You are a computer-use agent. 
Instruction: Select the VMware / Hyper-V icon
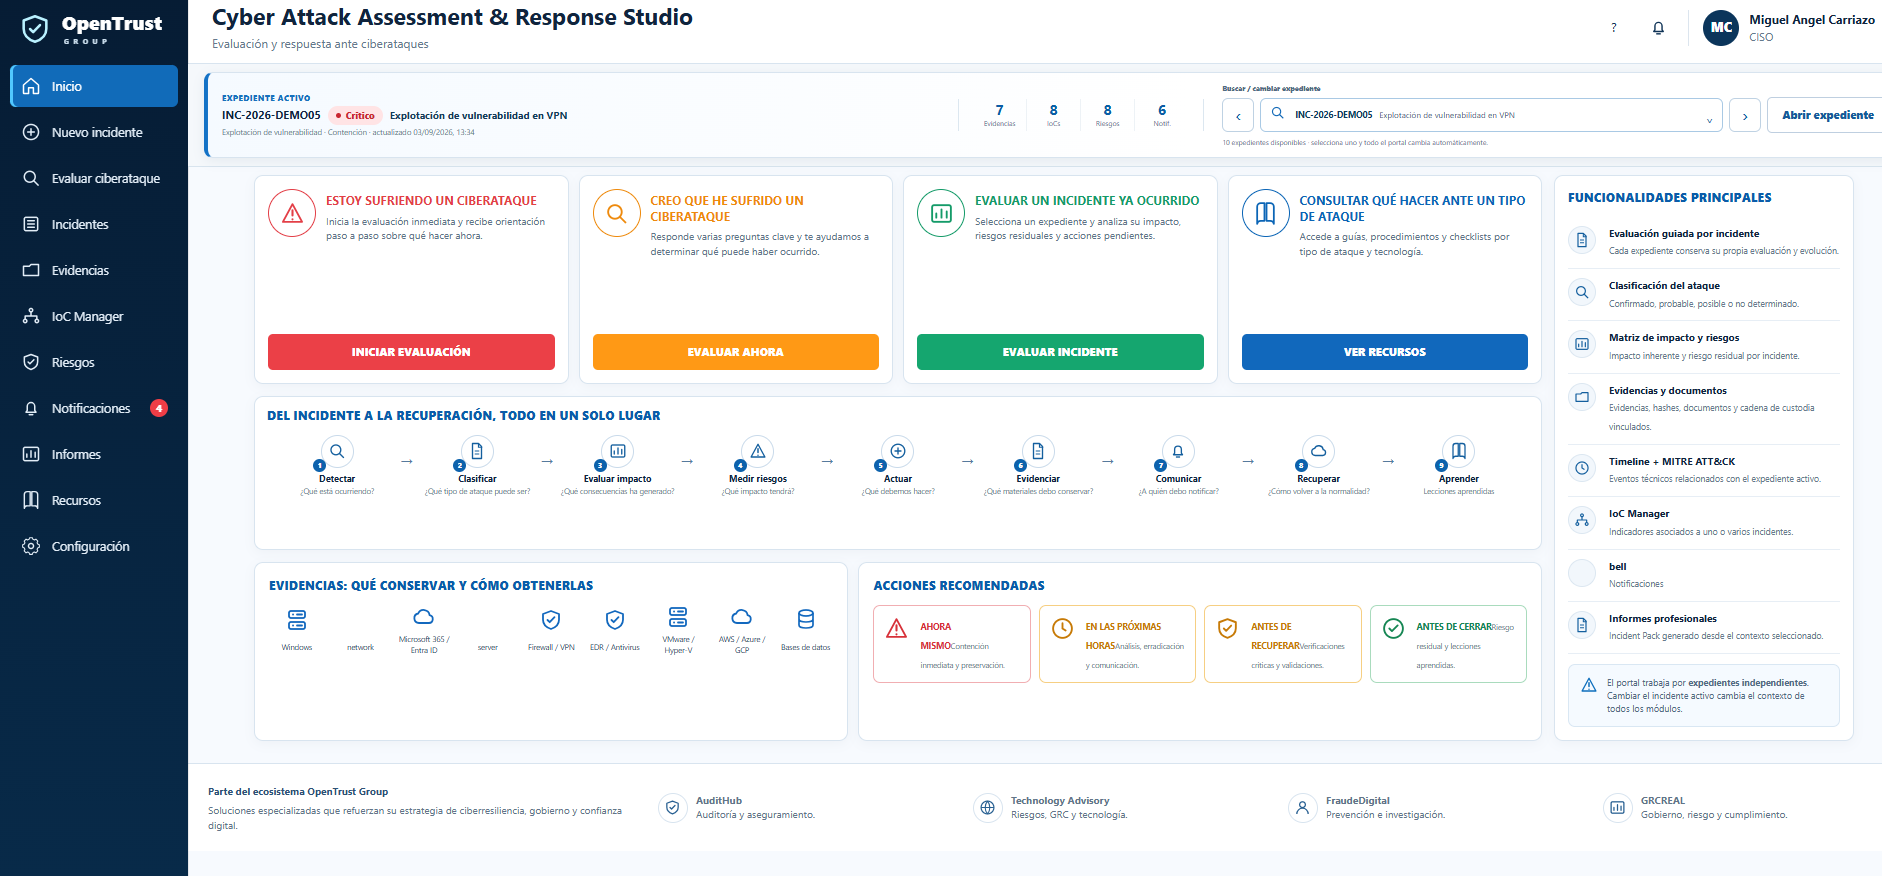678,616
